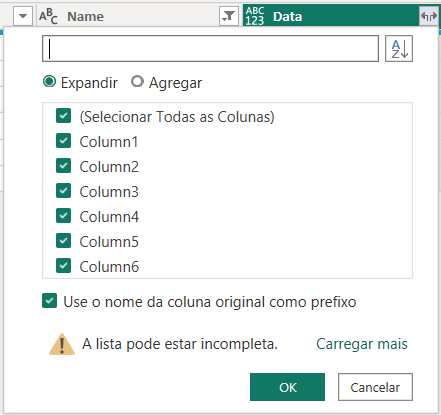Uncheck the Column1 checkbox

point(63,141)
